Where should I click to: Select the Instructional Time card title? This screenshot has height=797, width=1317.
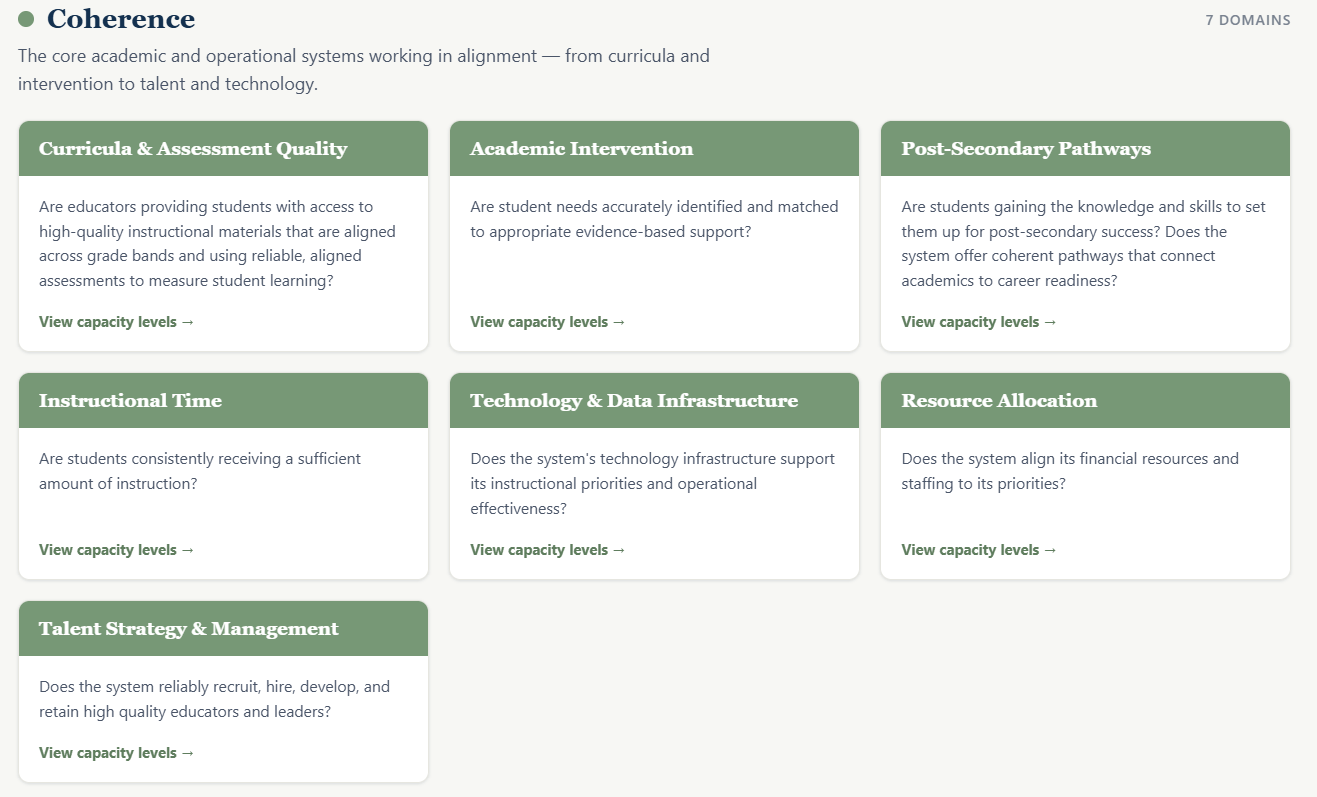130,401
